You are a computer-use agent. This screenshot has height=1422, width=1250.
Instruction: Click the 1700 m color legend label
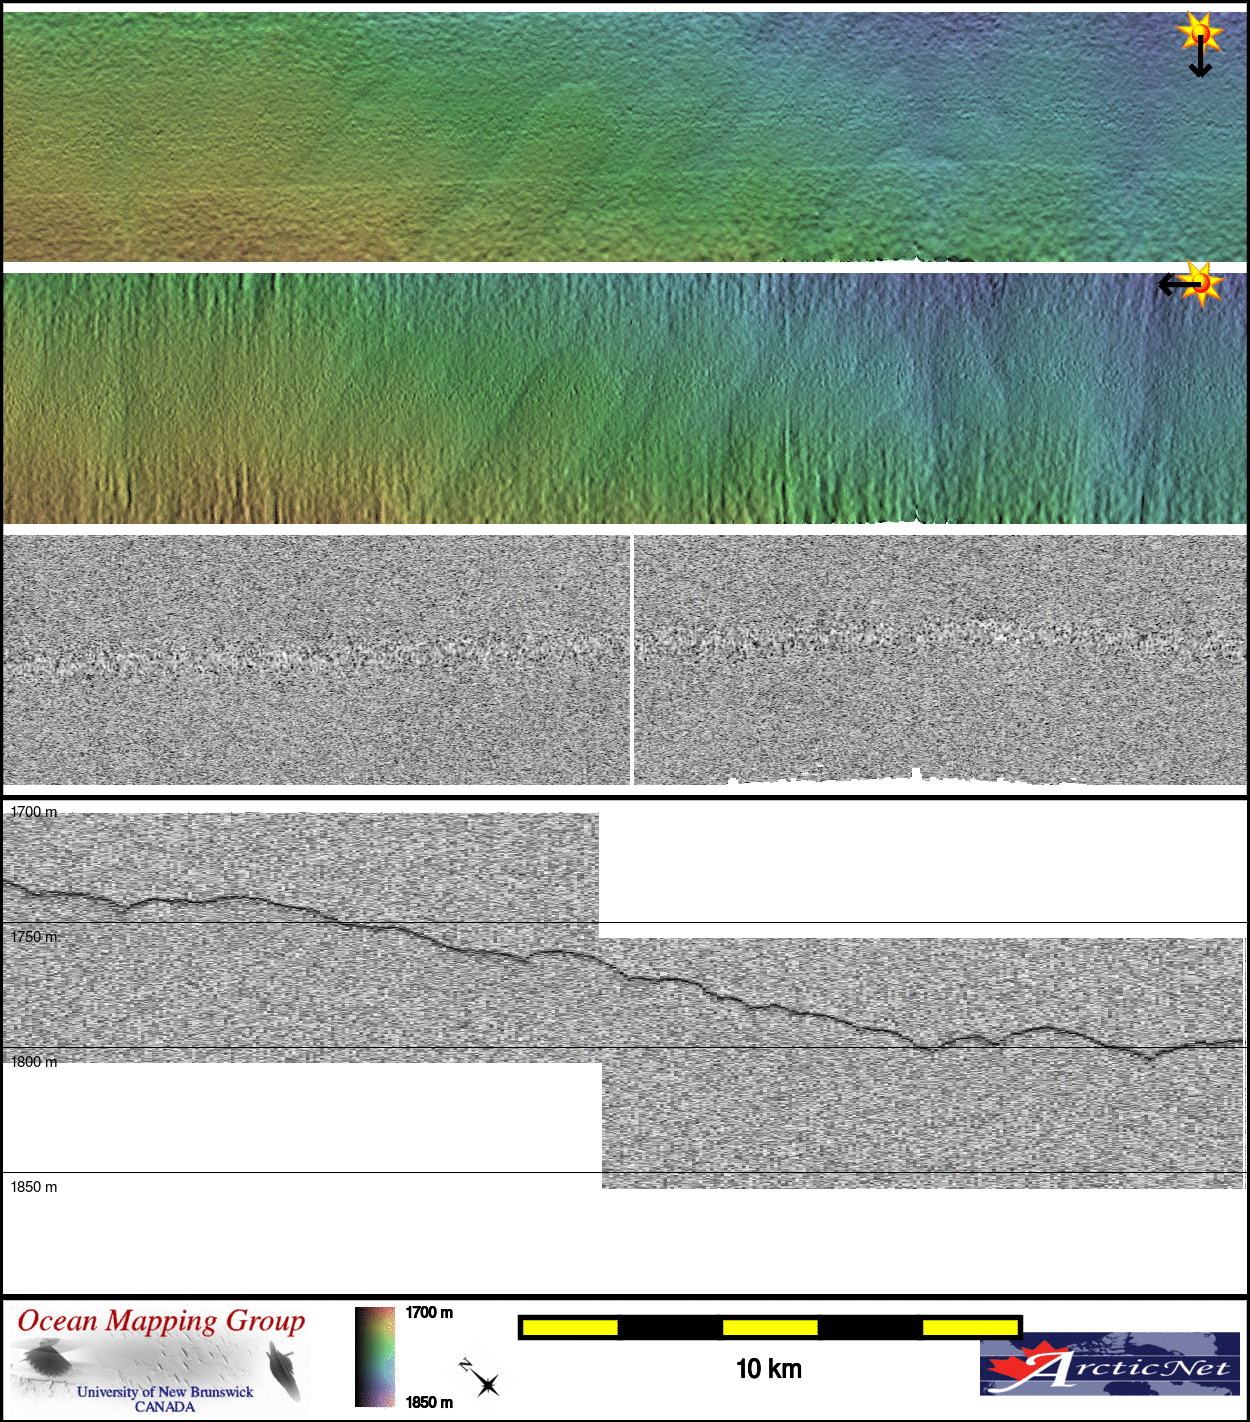click(429, 1313)
